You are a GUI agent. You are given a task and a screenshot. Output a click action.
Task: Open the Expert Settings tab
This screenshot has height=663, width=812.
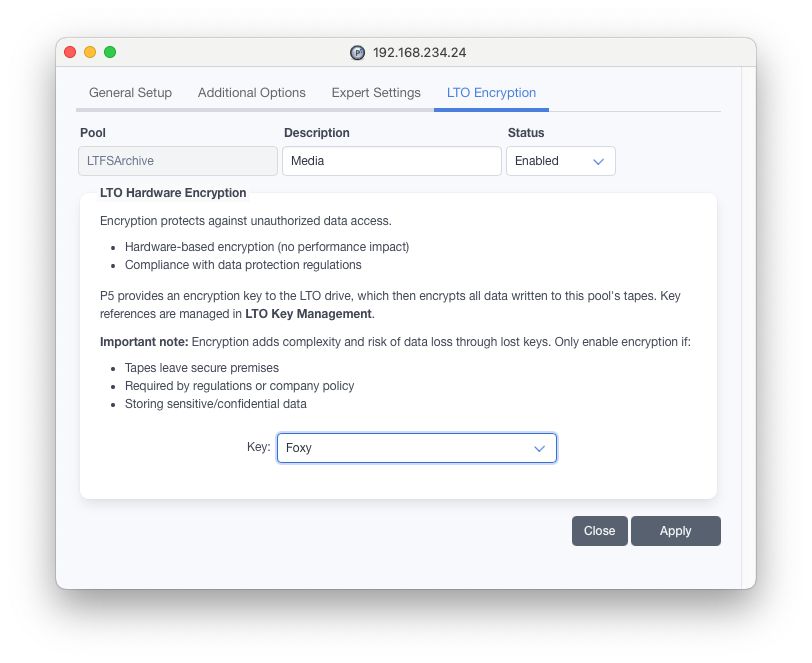point(376,93)
